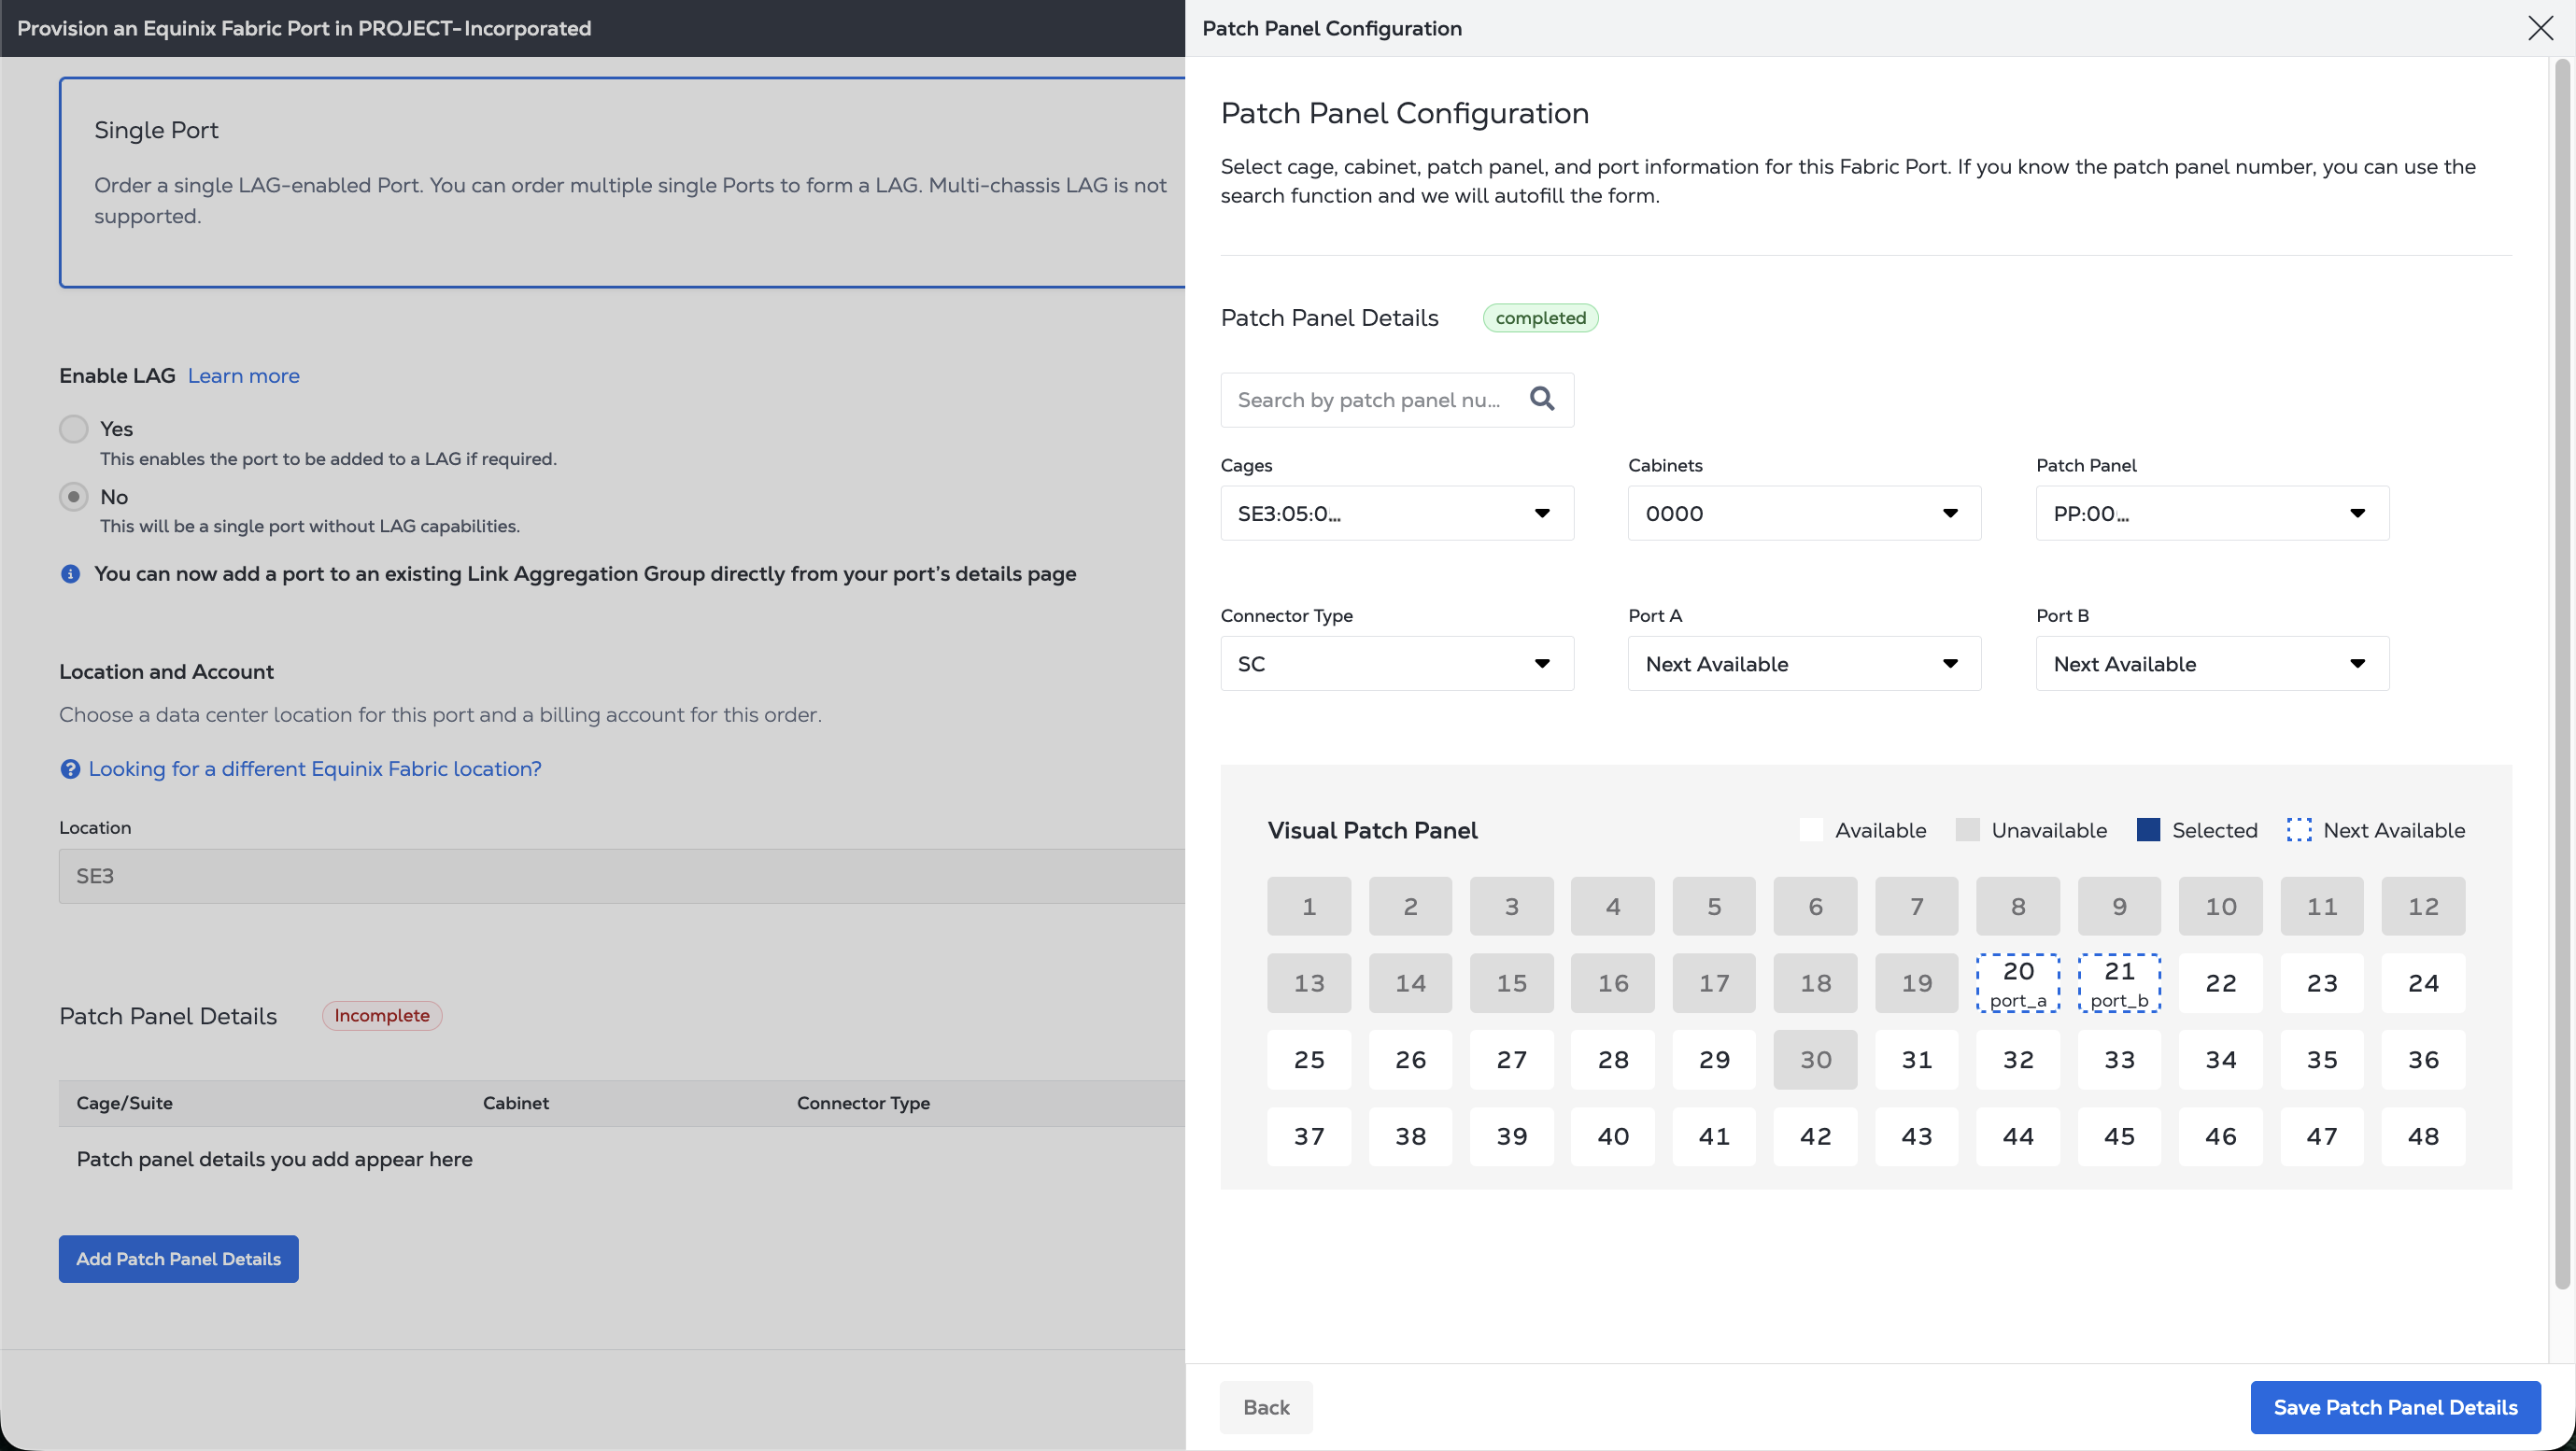Viewport: 2576px width, 1451px height.
Task: Expand the Port A Next Available dropdown
Action: pos(1803,664)
